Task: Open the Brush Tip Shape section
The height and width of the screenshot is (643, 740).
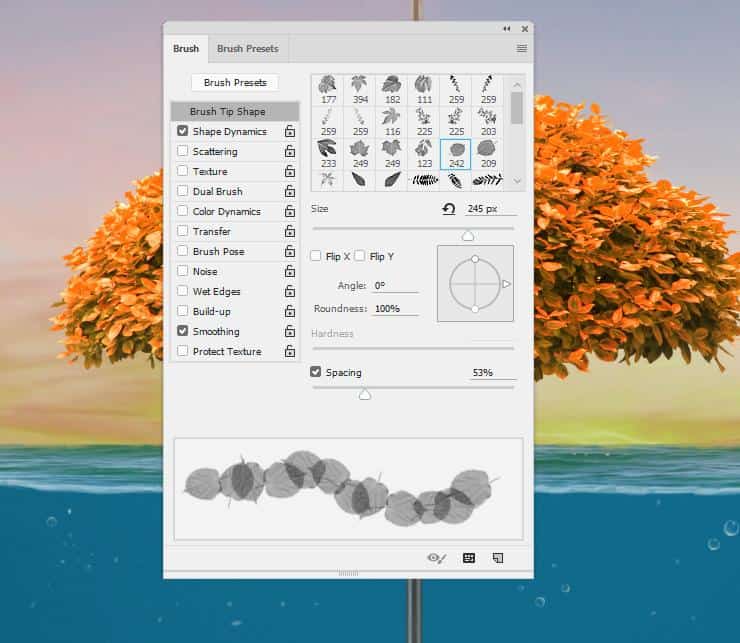Action: pyautogui.click(x=235, y=111)
